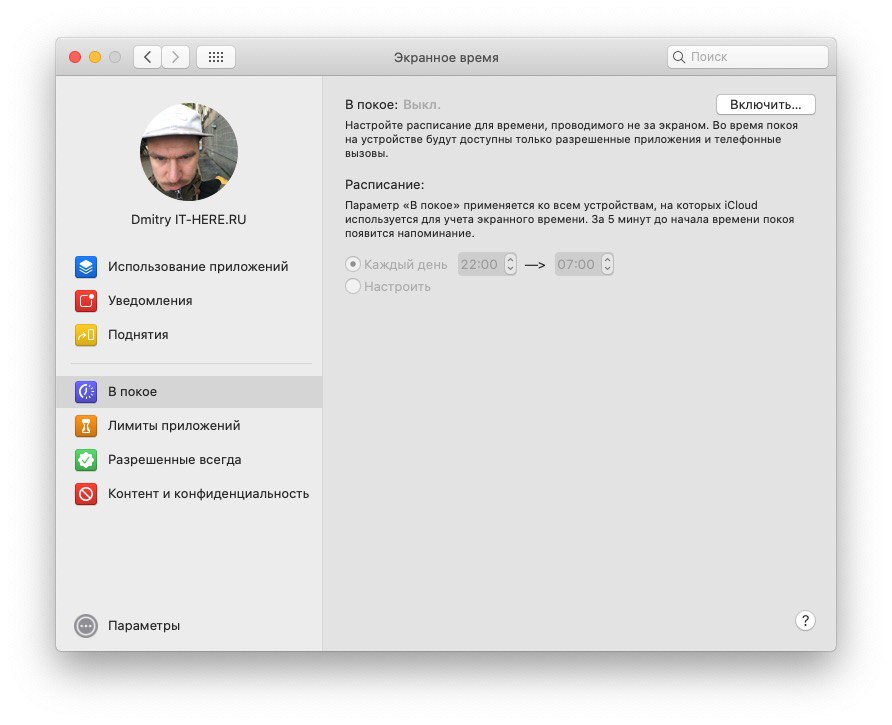
Task: Click the App Usage layers icon in sidebar
Action: coord(86,267)
